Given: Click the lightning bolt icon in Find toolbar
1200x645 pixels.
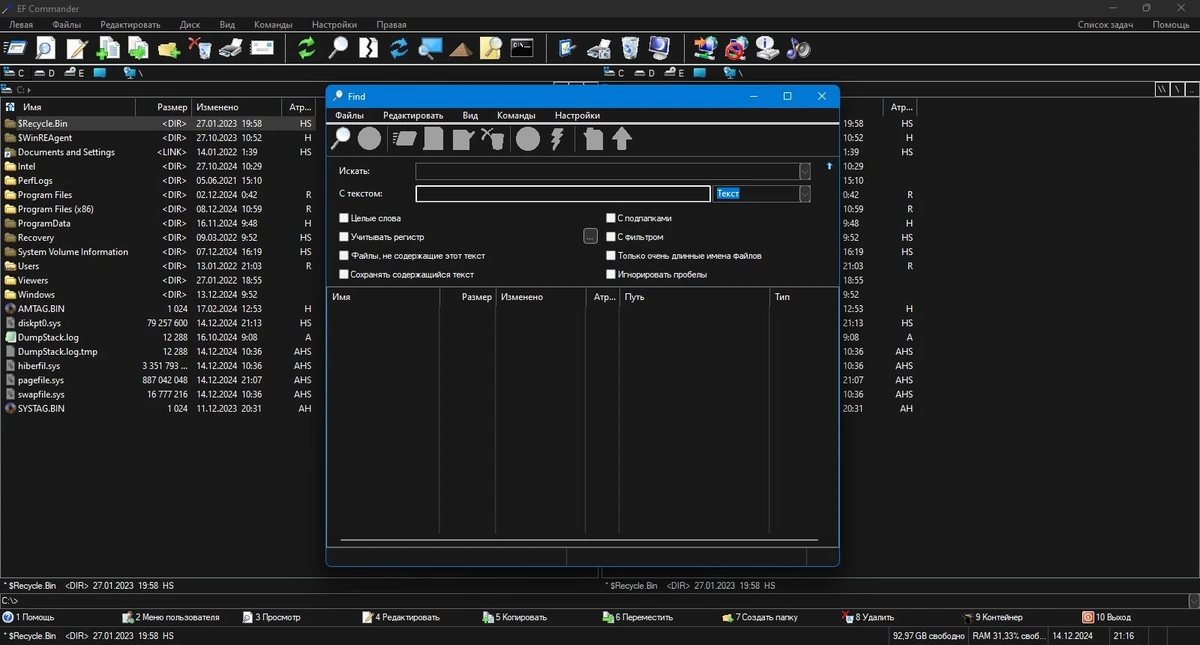Looking at the screenshot, I should click(558, 139).
